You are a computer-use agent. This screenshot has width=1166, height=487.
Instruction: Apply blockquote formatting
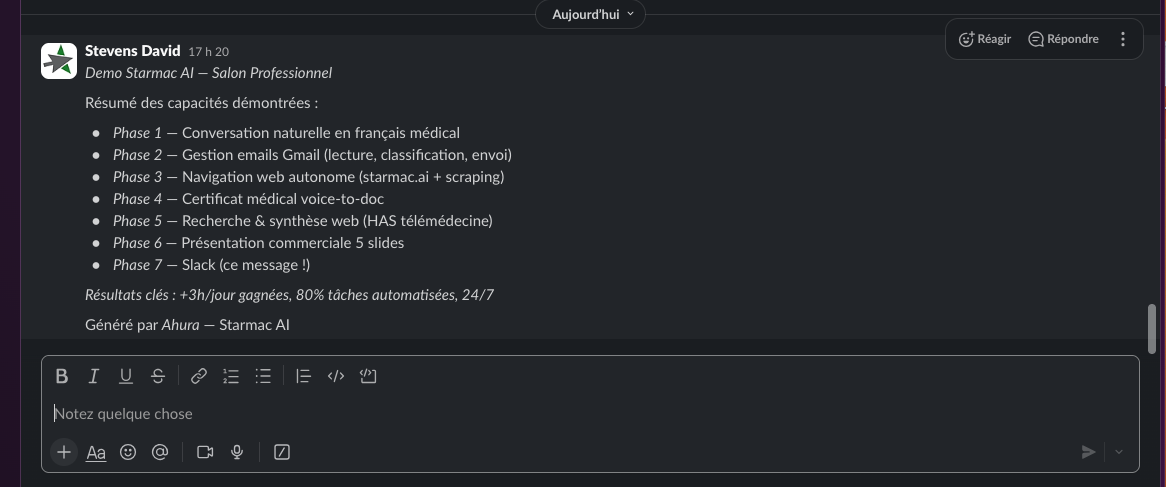point(303,376)
